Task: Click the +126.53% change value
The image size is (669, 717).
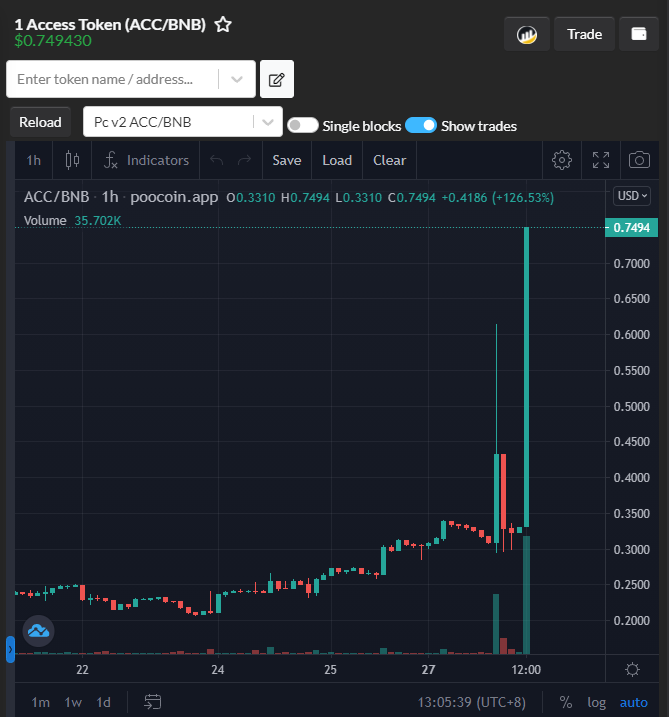Action: point(523,198)
